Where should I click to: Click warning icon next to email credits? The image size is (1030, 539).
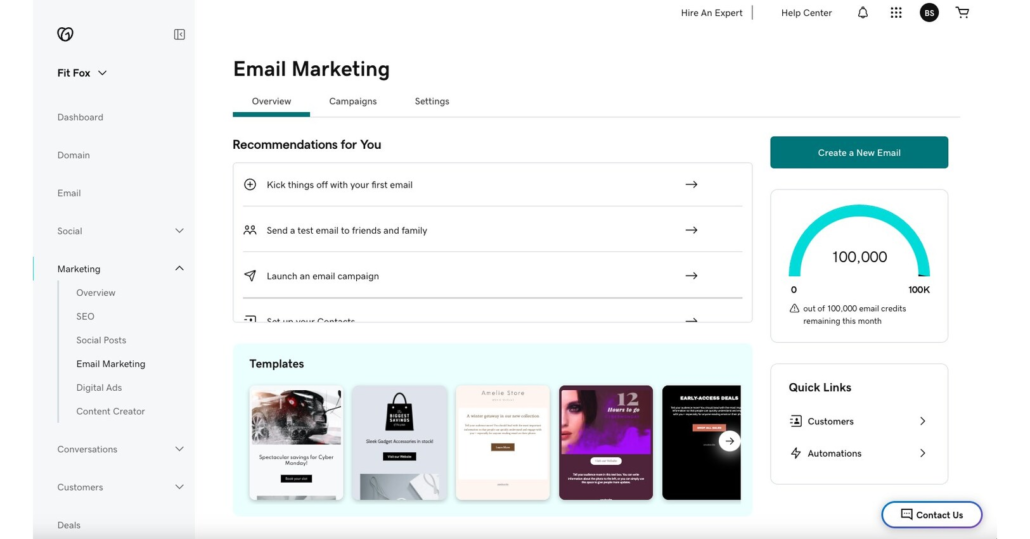[794, 309]
